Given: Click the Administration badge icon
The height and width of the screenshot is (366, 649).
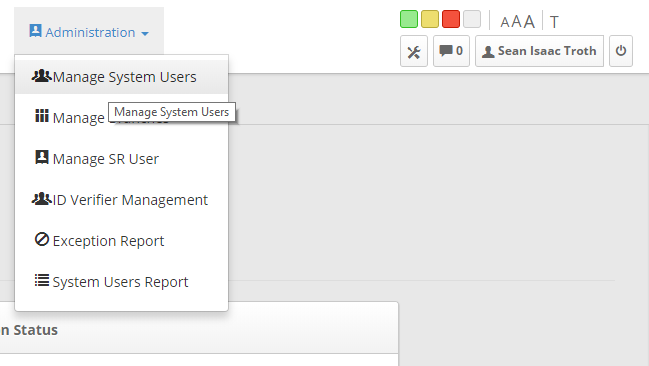Looking at the screenshot, I should click(x=35, y=31).
